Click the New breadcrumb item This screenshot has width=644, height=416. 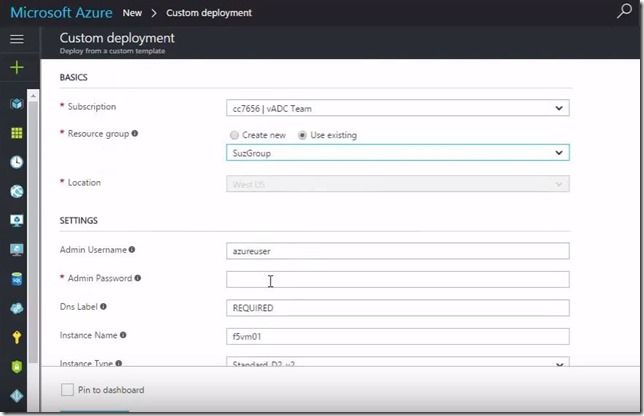tap(131, 13)
